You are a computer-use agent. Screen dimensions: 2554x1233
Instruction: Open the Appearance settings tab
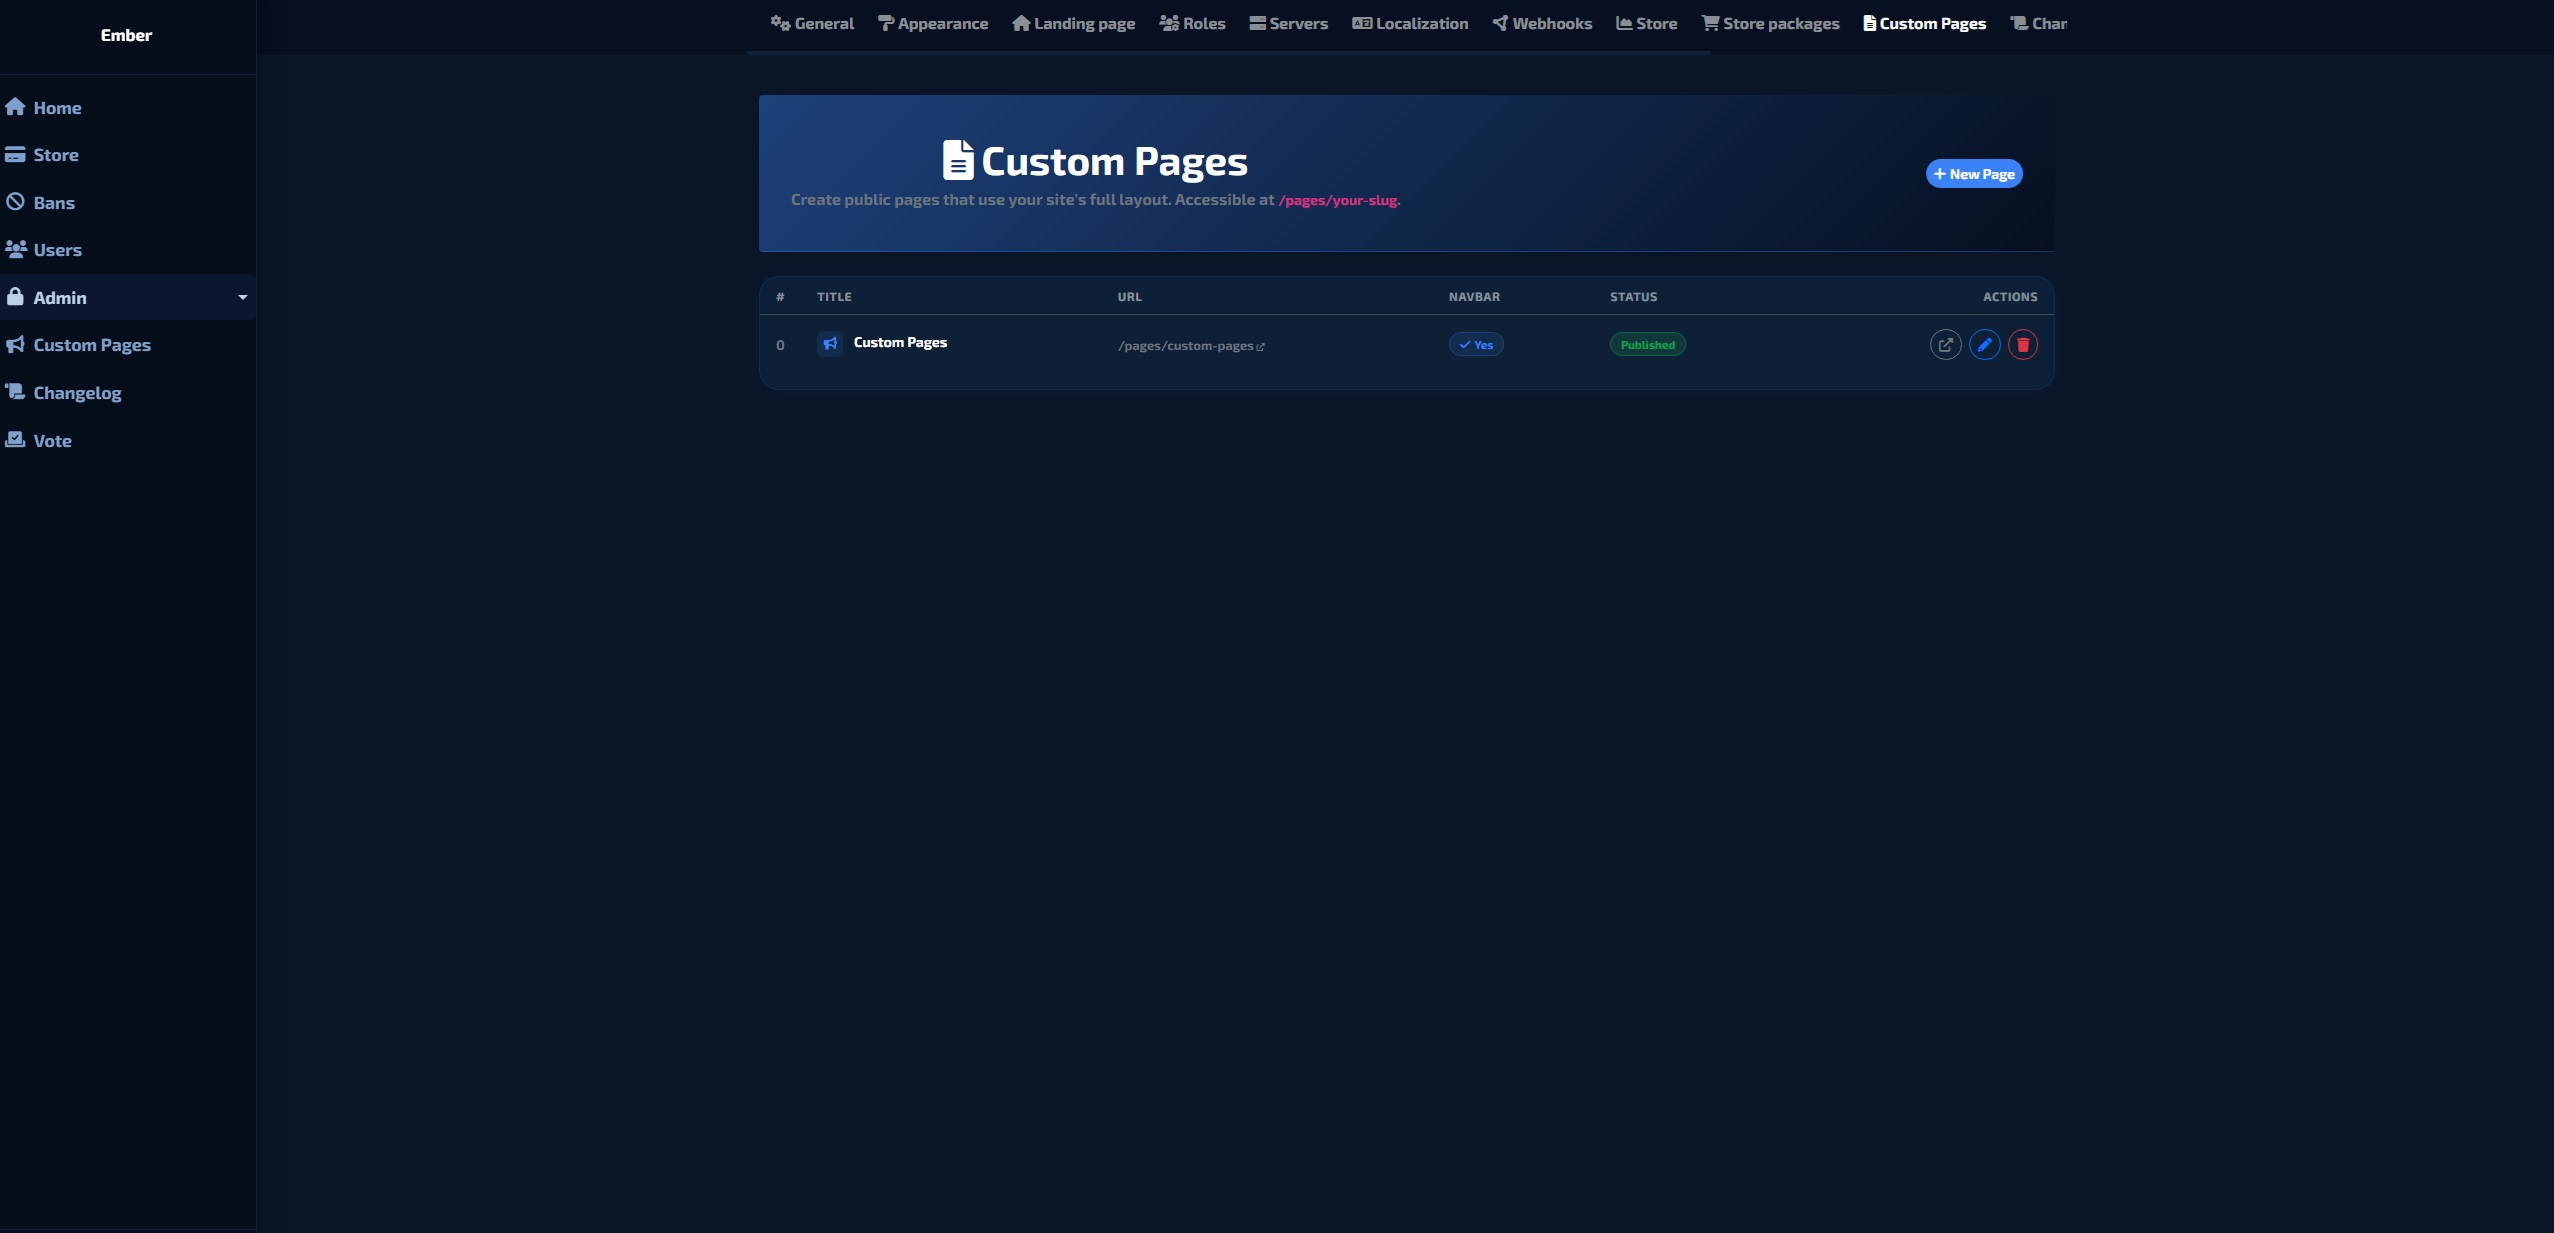(x=933, y=24)
